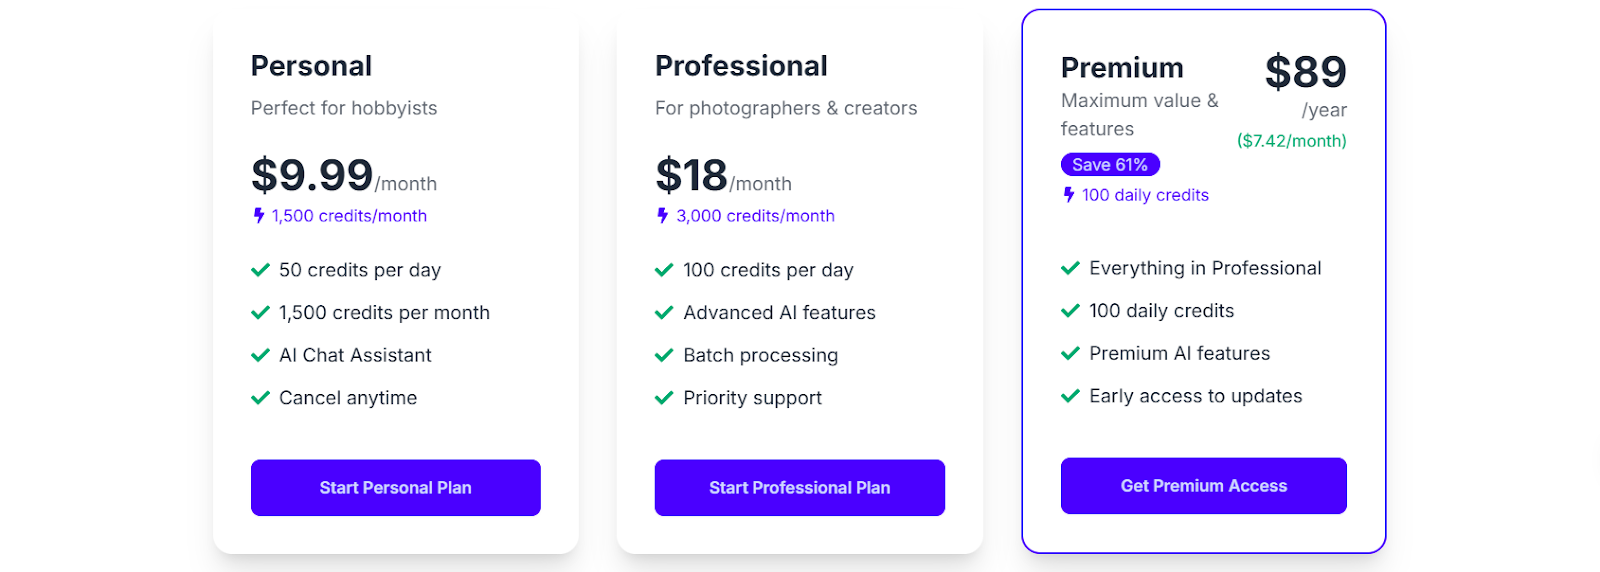Screen dimensions: 1600x572
Task: Click the Start Professional Plan button
Action: pos(799,488)
